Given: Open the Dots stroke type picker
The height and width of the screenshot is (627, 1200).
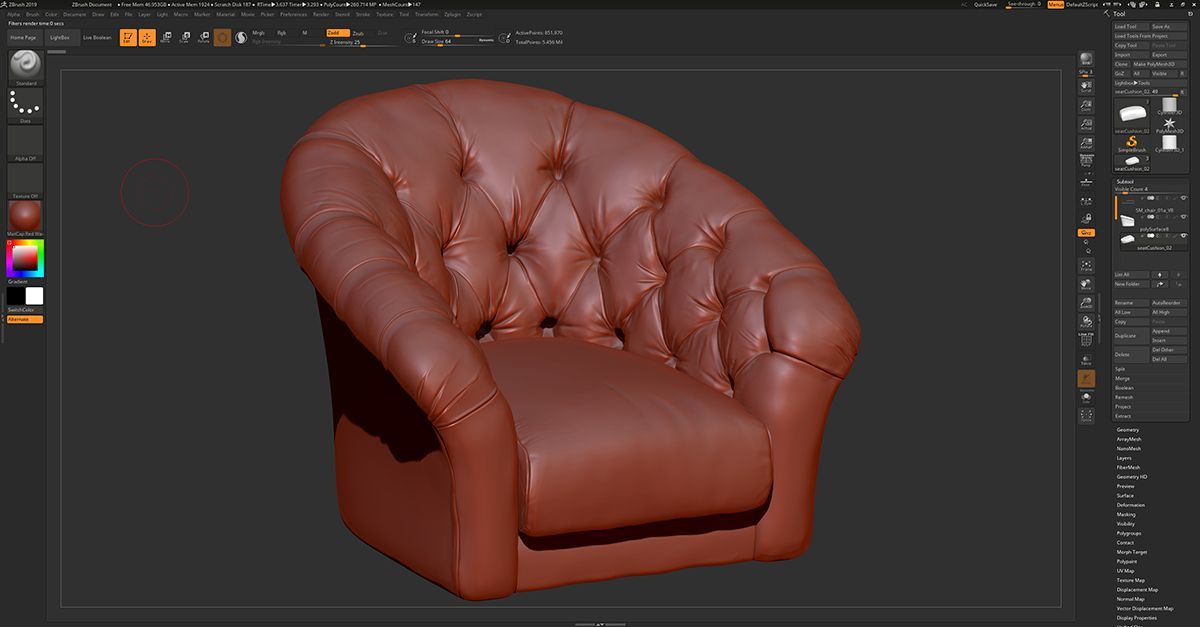Looking at the screenshot, I should (x=26, y=104).
